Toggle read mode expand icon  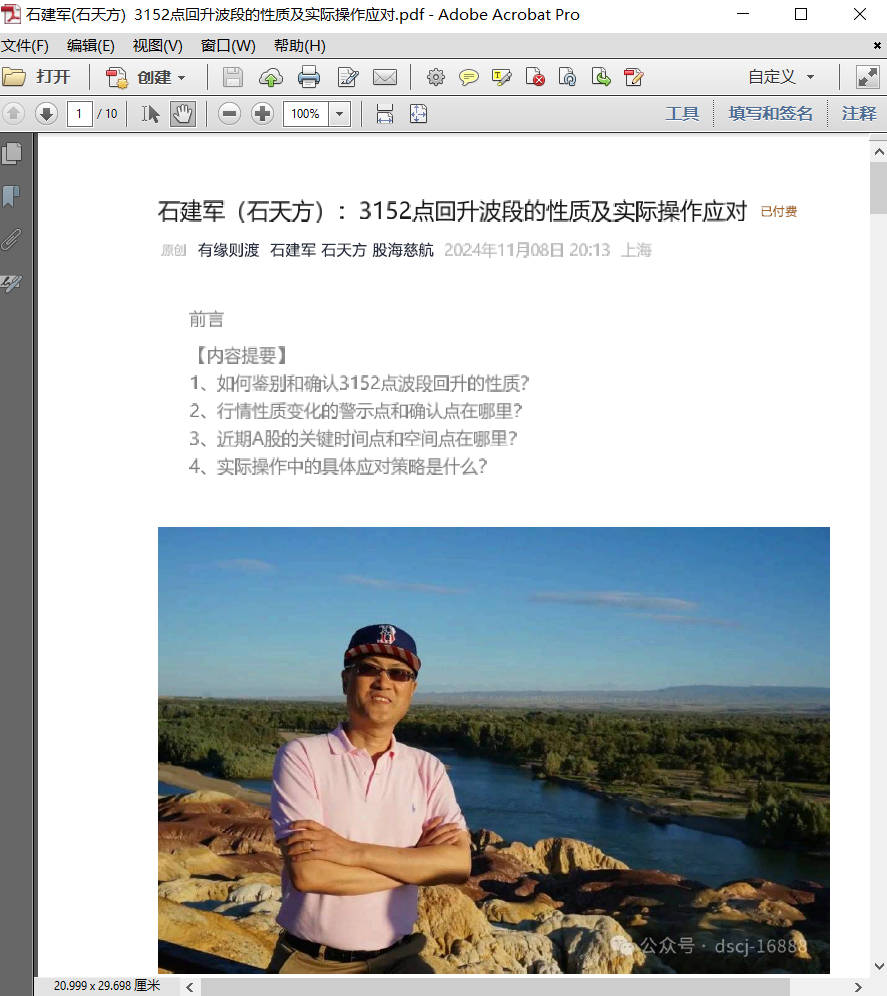(867, 77)
